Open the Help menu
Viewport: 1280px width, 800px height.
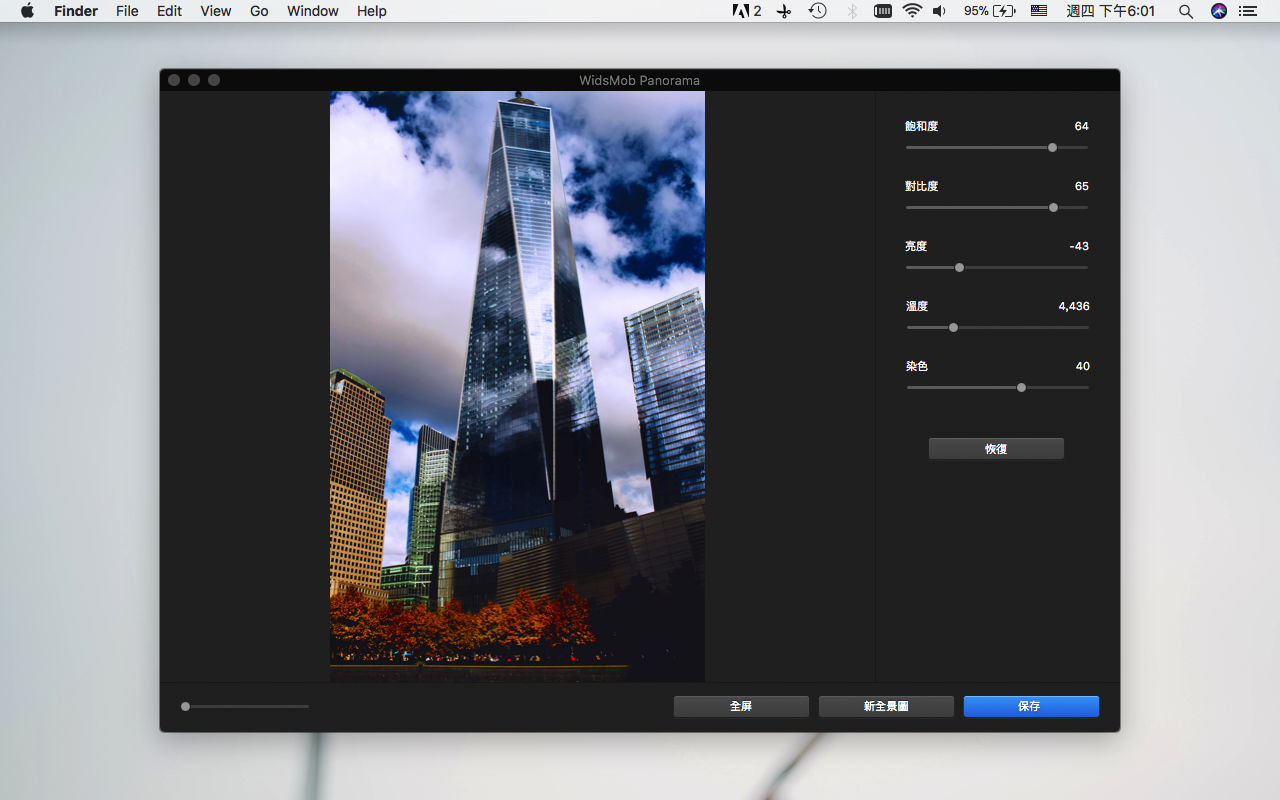pyautogui.click(x=372, y=11)
